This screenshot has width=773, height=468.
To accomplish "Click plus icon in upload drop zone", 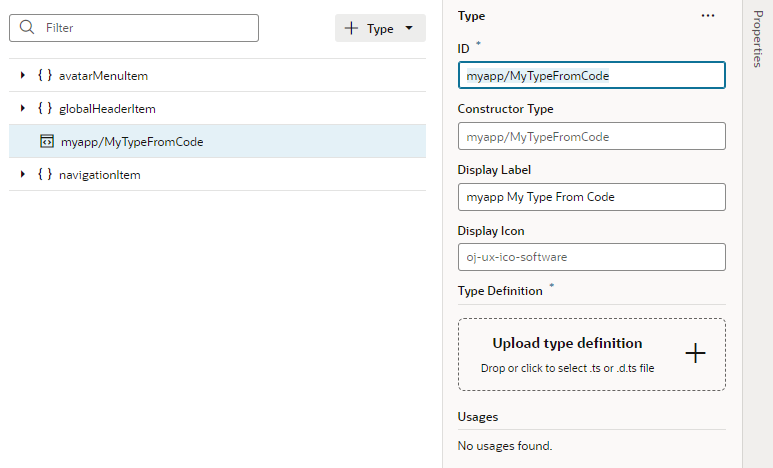I will tap(695, 354).
